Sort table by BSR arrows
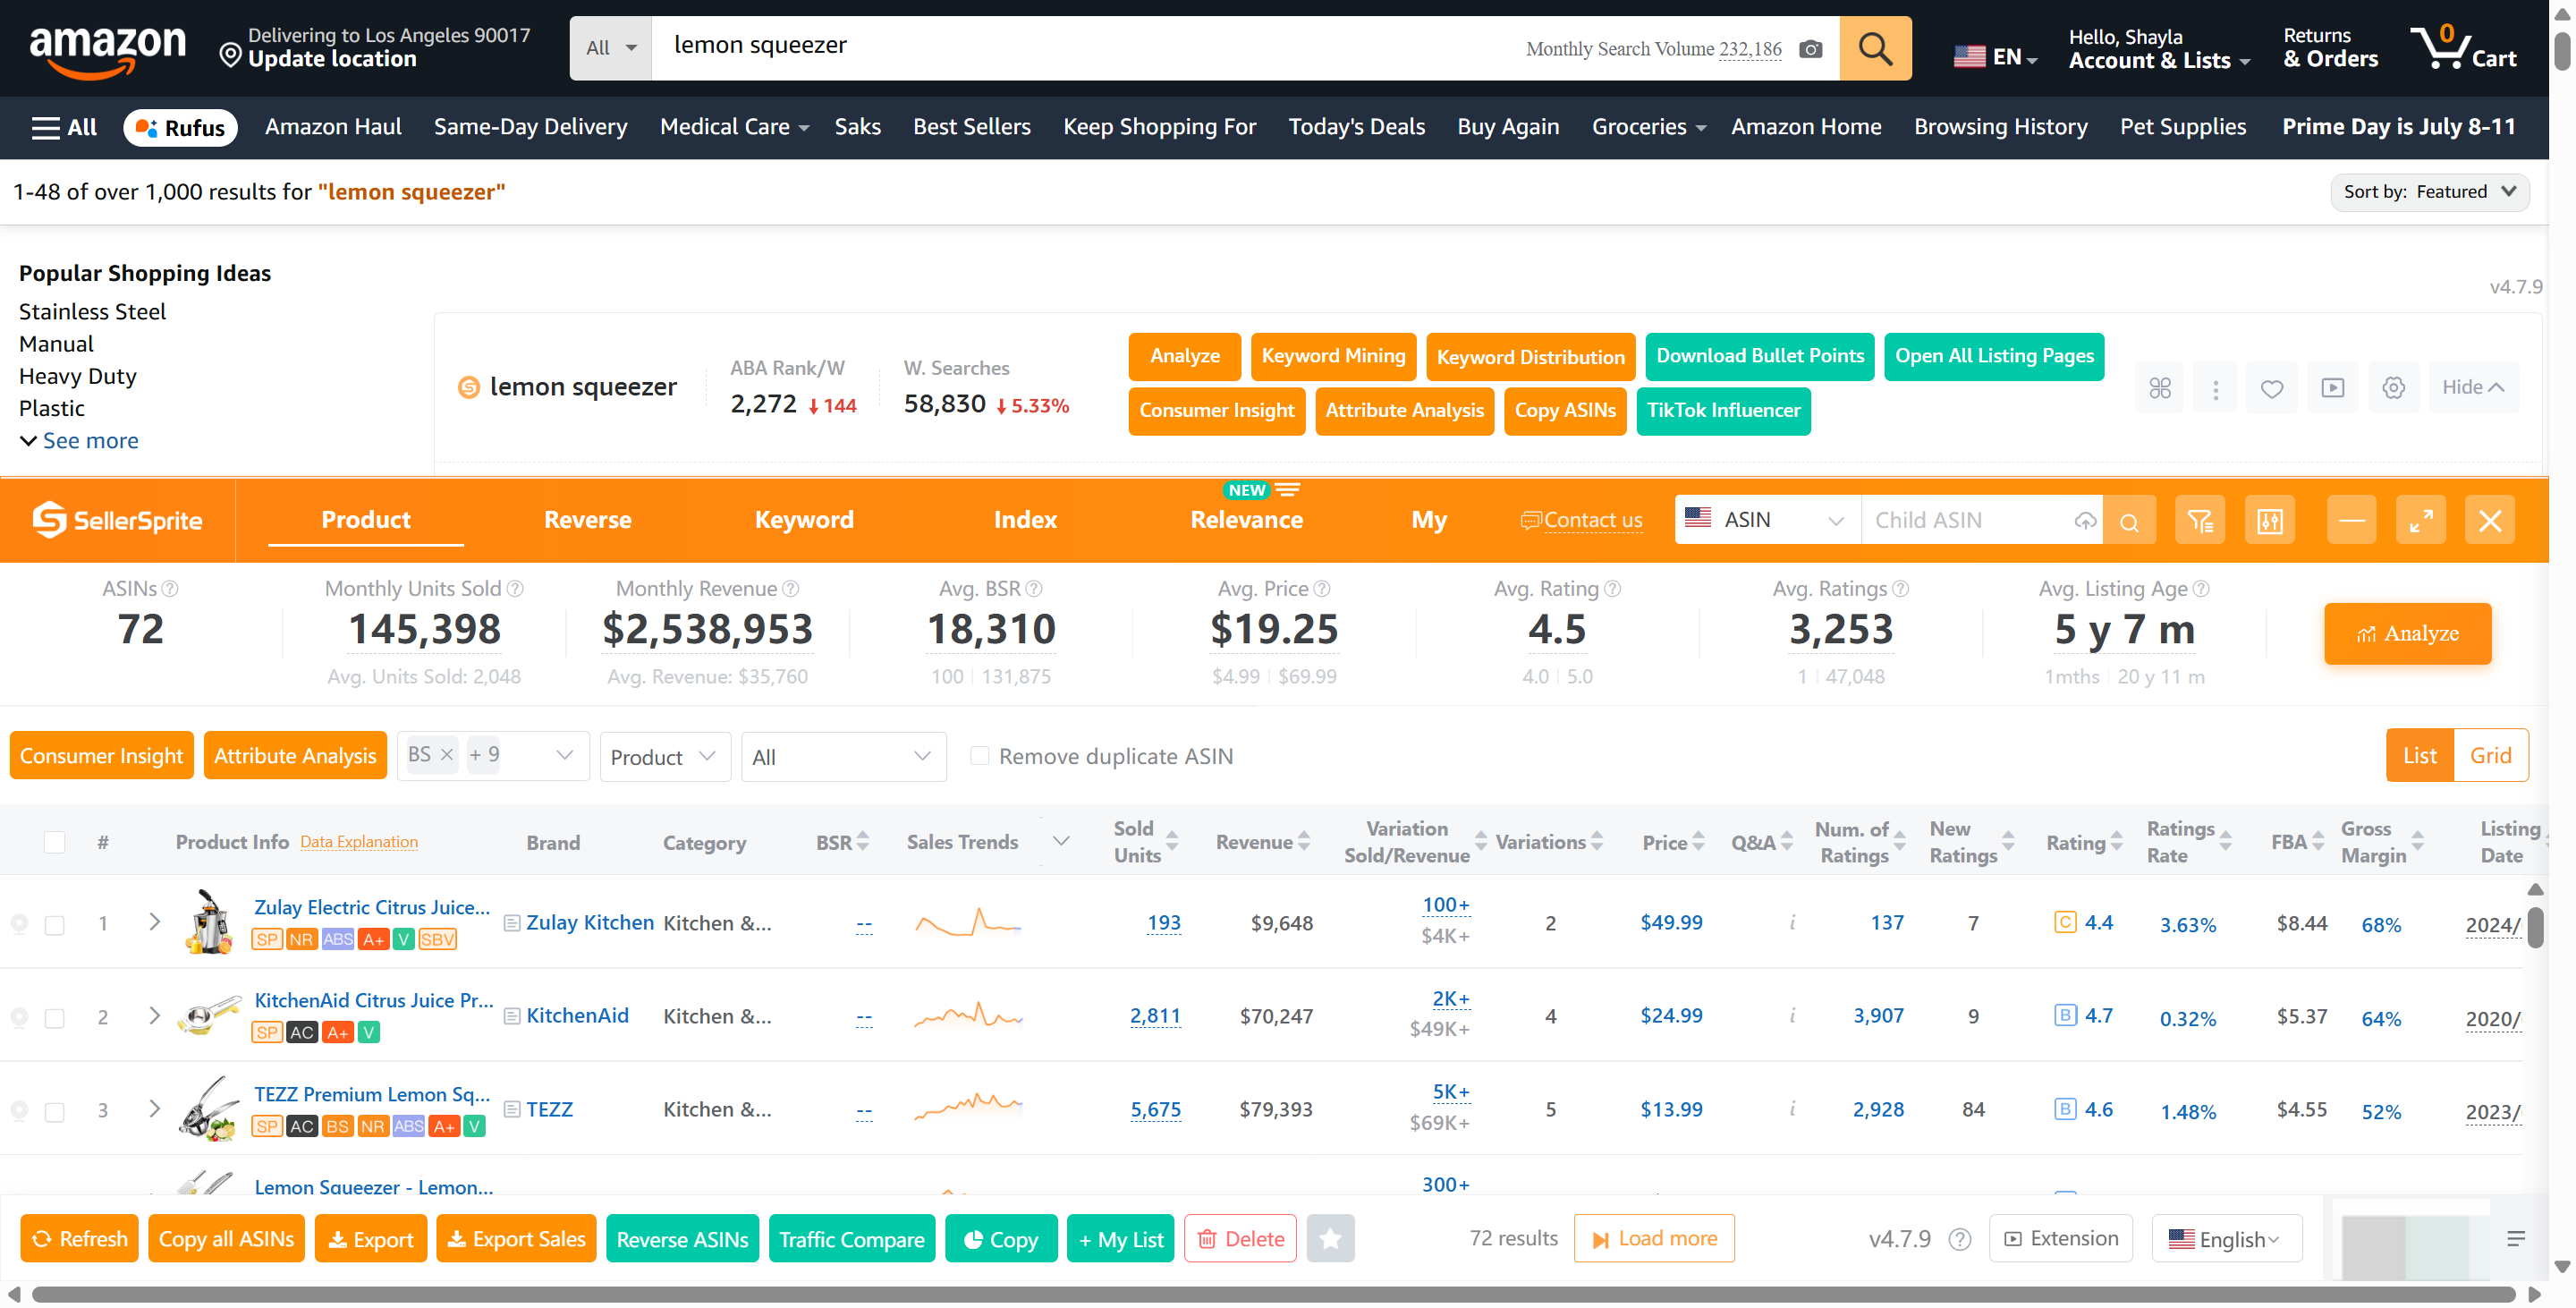Screen dimensions: 2576x1308 862,842
